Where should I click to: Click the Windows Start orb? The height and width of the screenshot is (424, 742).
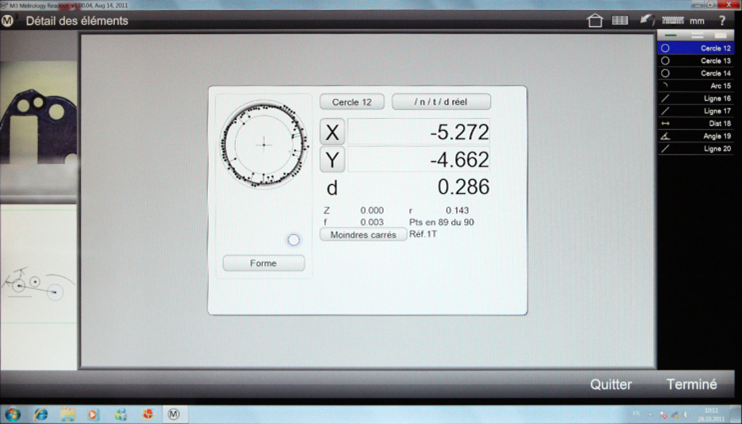[13, 414]
